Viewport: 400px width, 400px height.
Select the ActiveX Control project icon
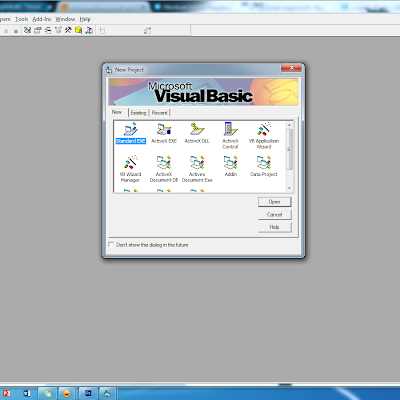click(230, 136)
